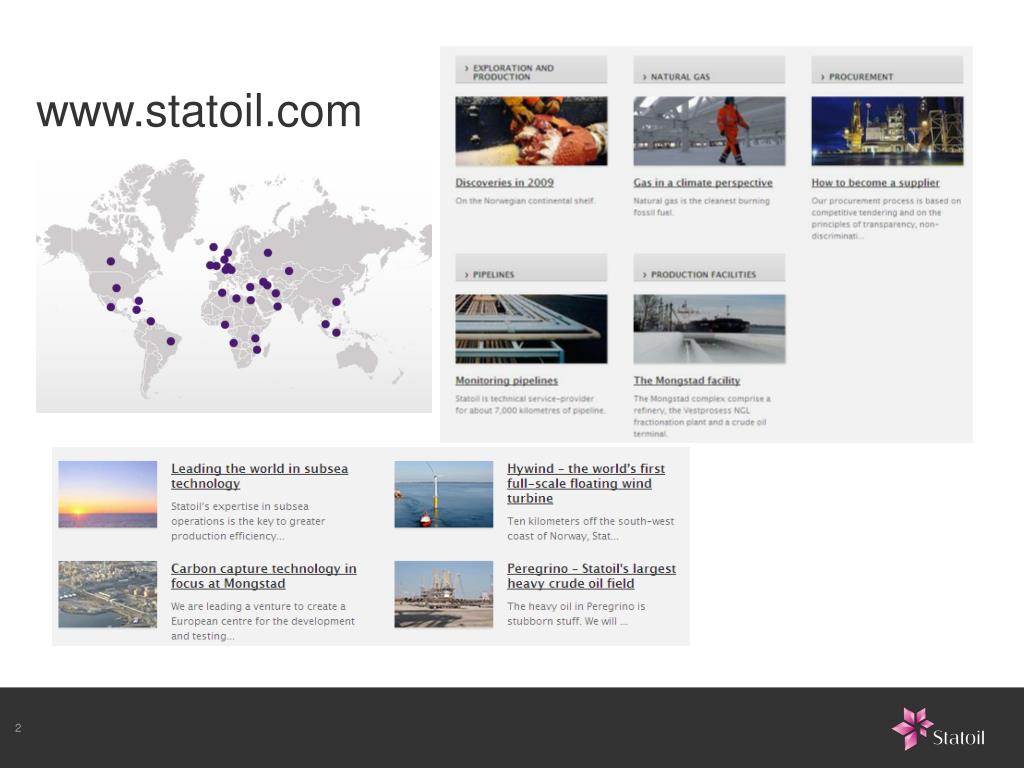Follow 'Carbon capture technology in focus at Mongstad'
Screen dimensions: 1024x768
[264, 576]
